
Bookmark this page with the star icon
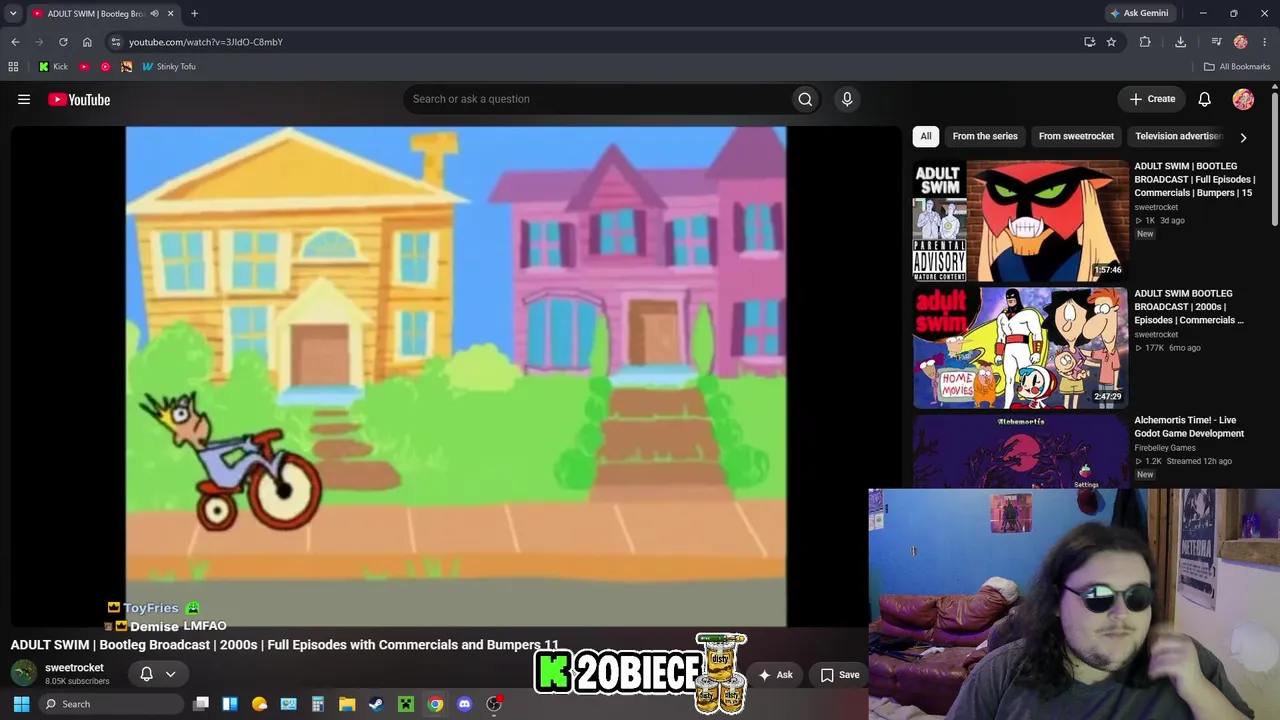coord(1111,42)
